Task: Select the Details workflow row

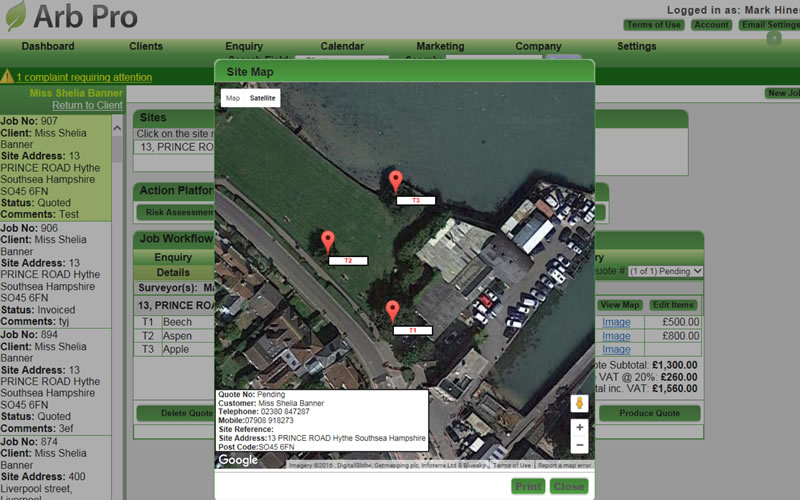Action: coord(173,272)
